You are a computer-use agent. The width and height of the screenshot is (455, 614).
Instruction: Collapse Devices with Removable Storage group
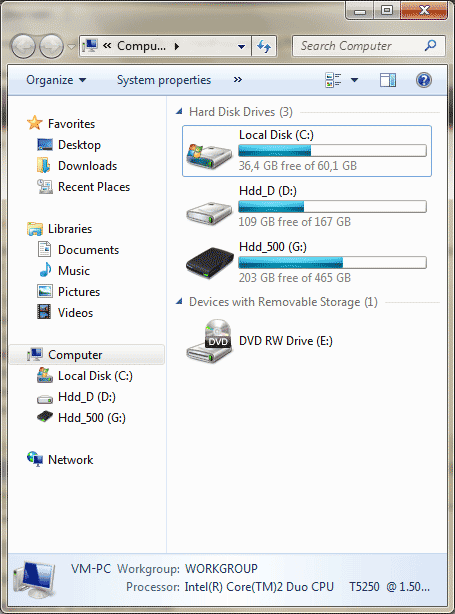point(179,302)
